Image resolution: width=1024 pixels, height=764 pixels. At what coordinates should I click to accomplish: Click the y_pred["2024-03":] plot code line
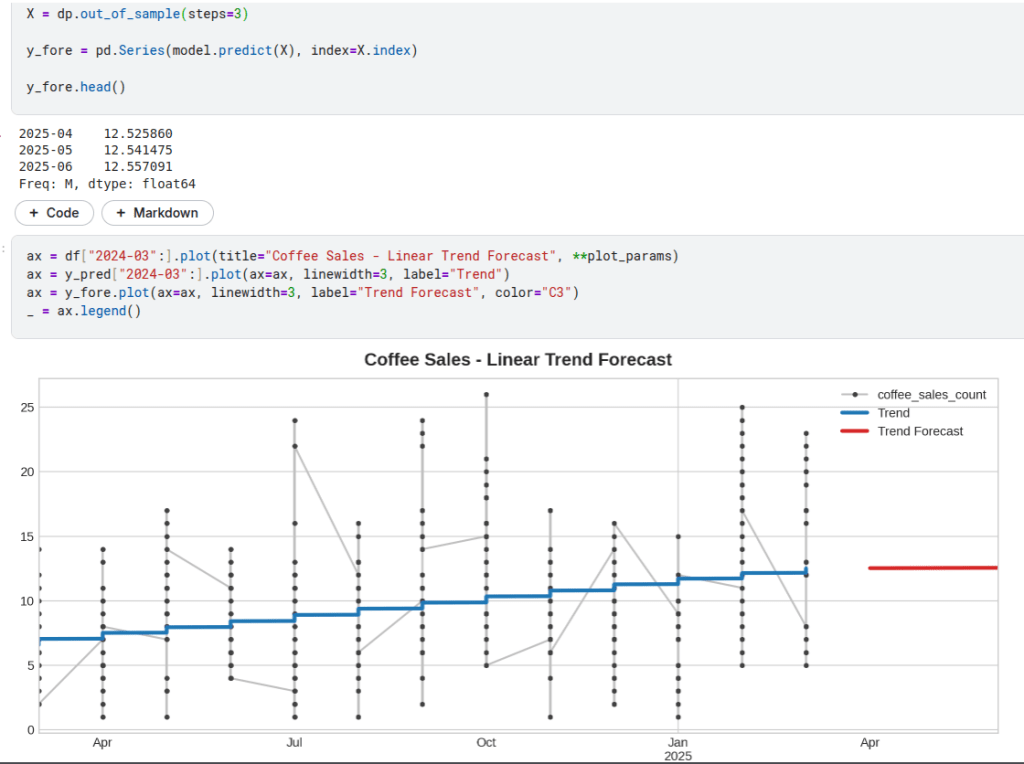(268, 274)
